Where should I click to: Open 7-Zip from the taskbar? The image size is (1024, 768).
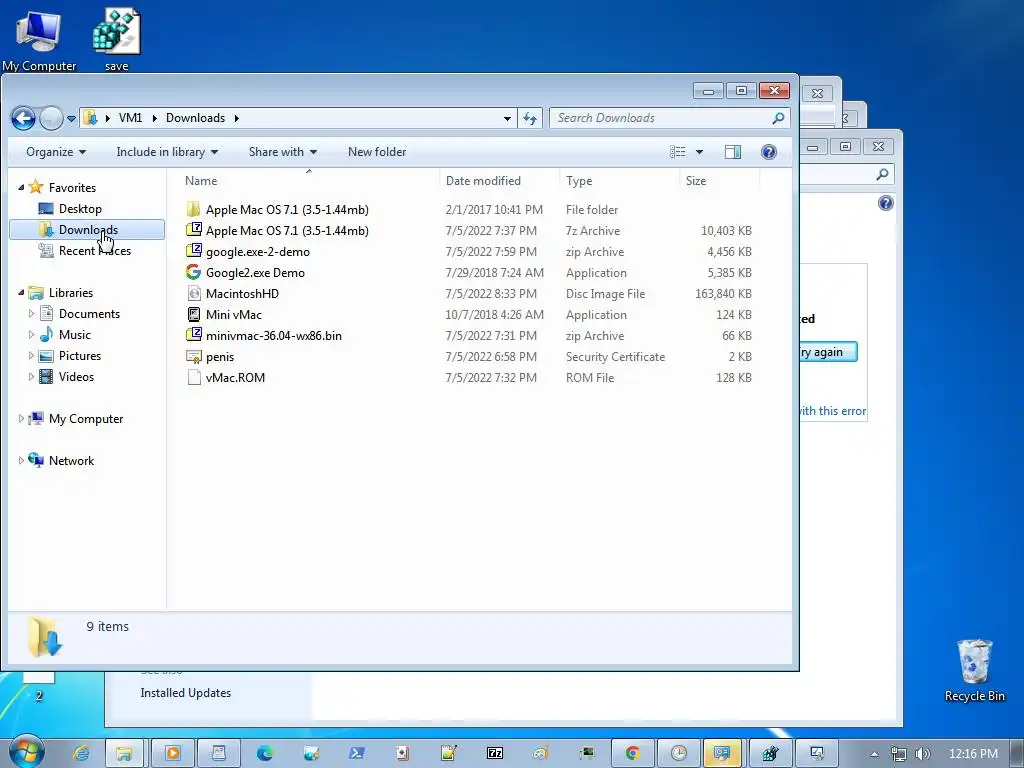point(494,753)
